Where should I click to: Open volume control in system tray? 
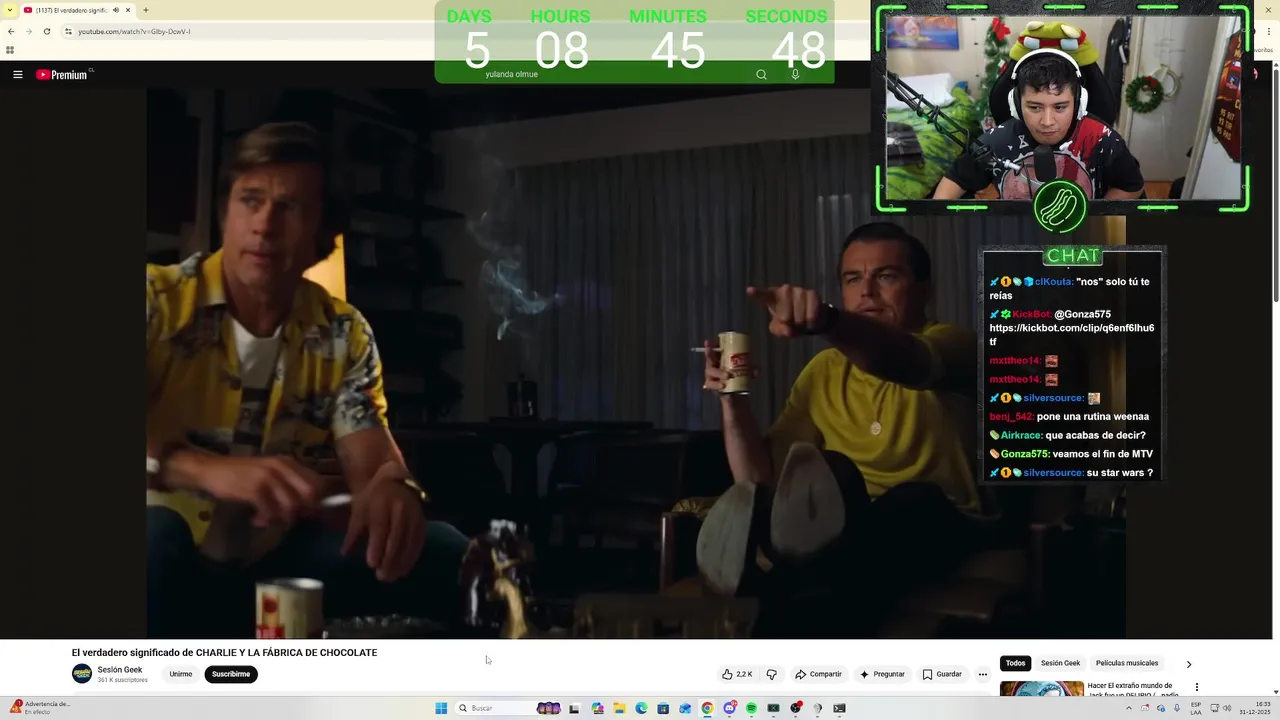(x=1227, y=708)
